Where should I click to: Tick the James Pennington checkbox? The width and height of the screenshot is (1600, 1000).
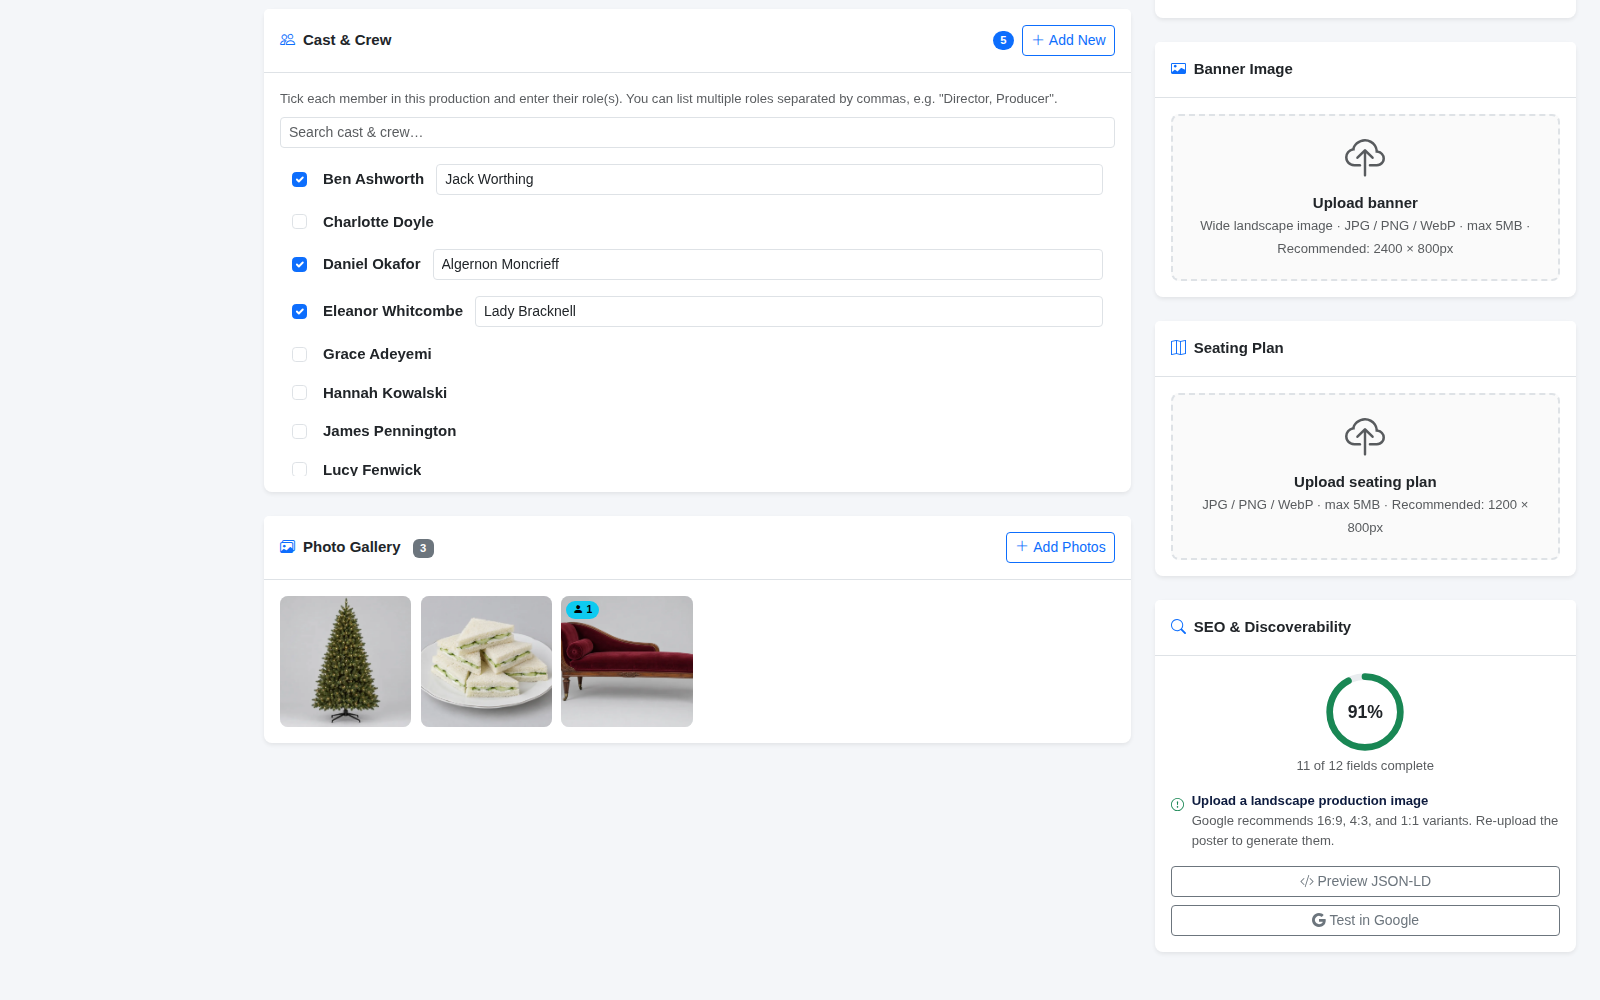point(299,431)
